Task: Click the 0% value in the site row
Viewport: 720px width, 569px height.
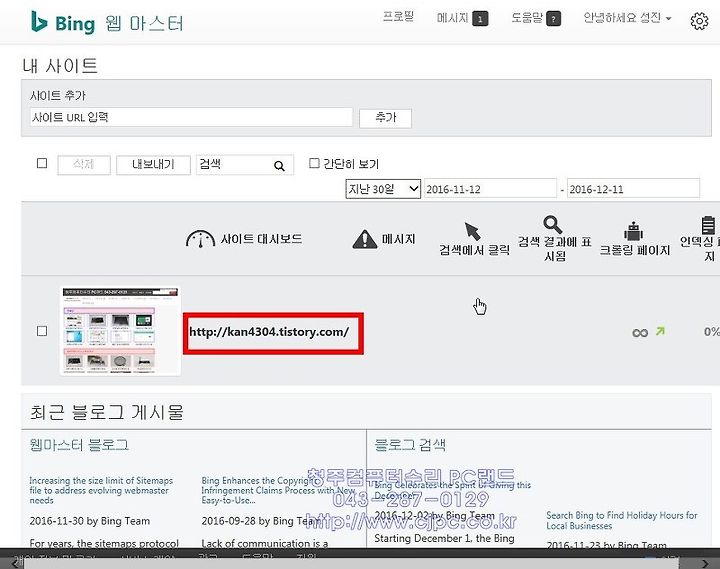Action: (x=712, y=332)
